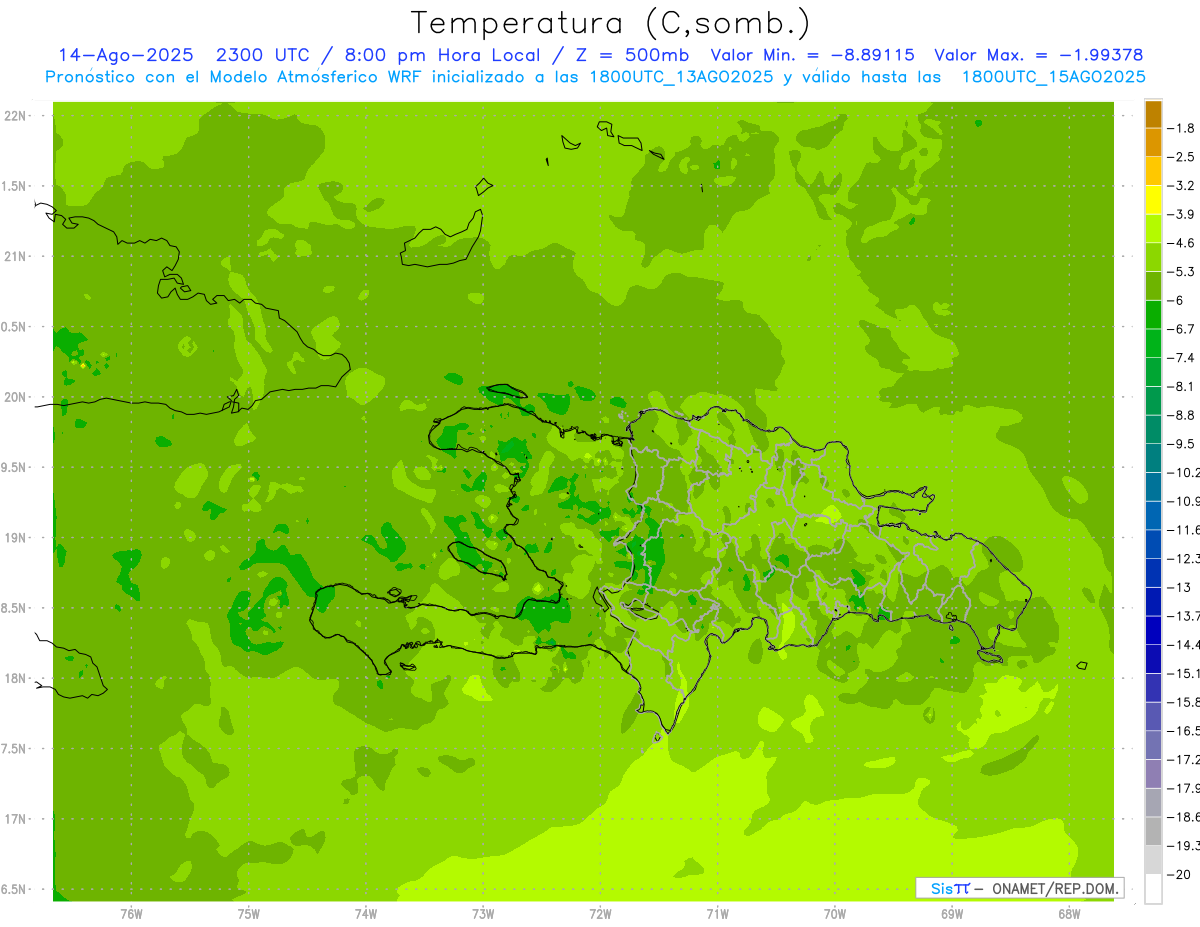Click the legend value '-7.4'
The height and width of the screenshot is (927, 1200).
pos(1181,358)
